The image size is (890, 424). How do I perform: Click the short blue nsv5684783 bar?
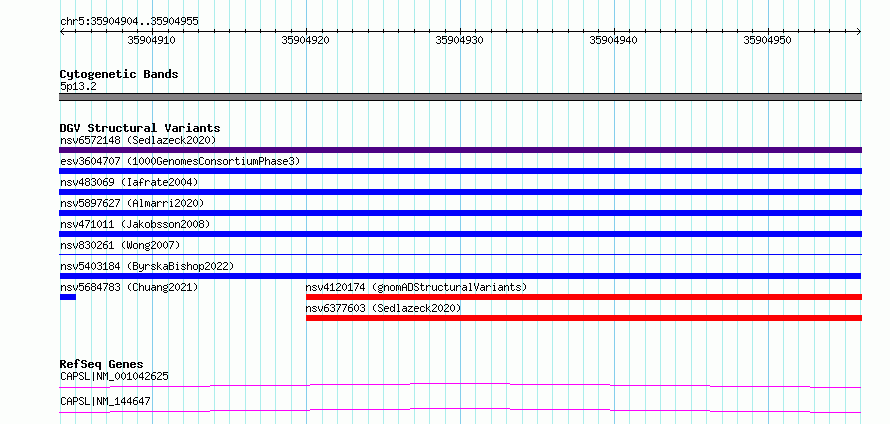click(x=68, y=297)
